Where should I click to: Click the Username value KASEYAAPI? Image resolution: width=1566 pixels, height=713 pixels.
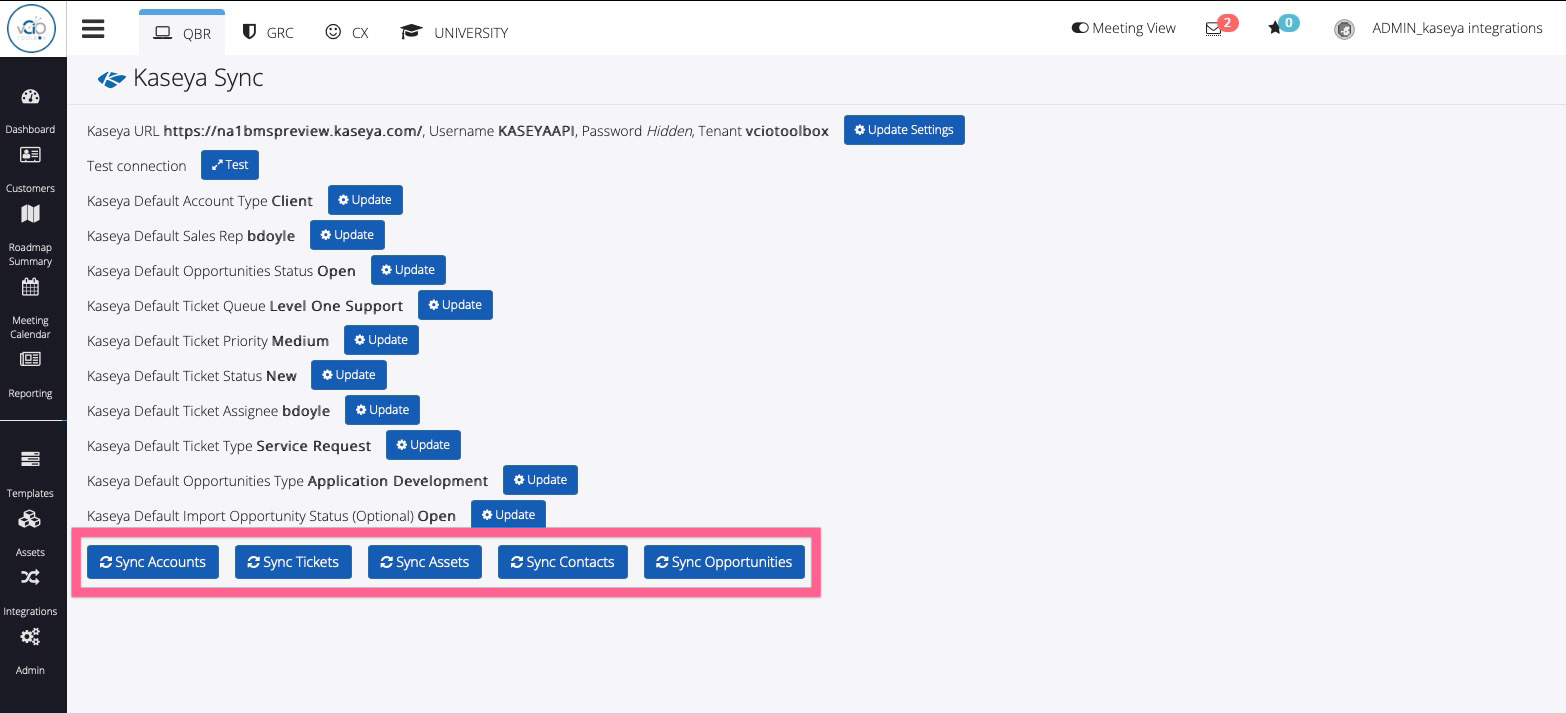(536, 131)
